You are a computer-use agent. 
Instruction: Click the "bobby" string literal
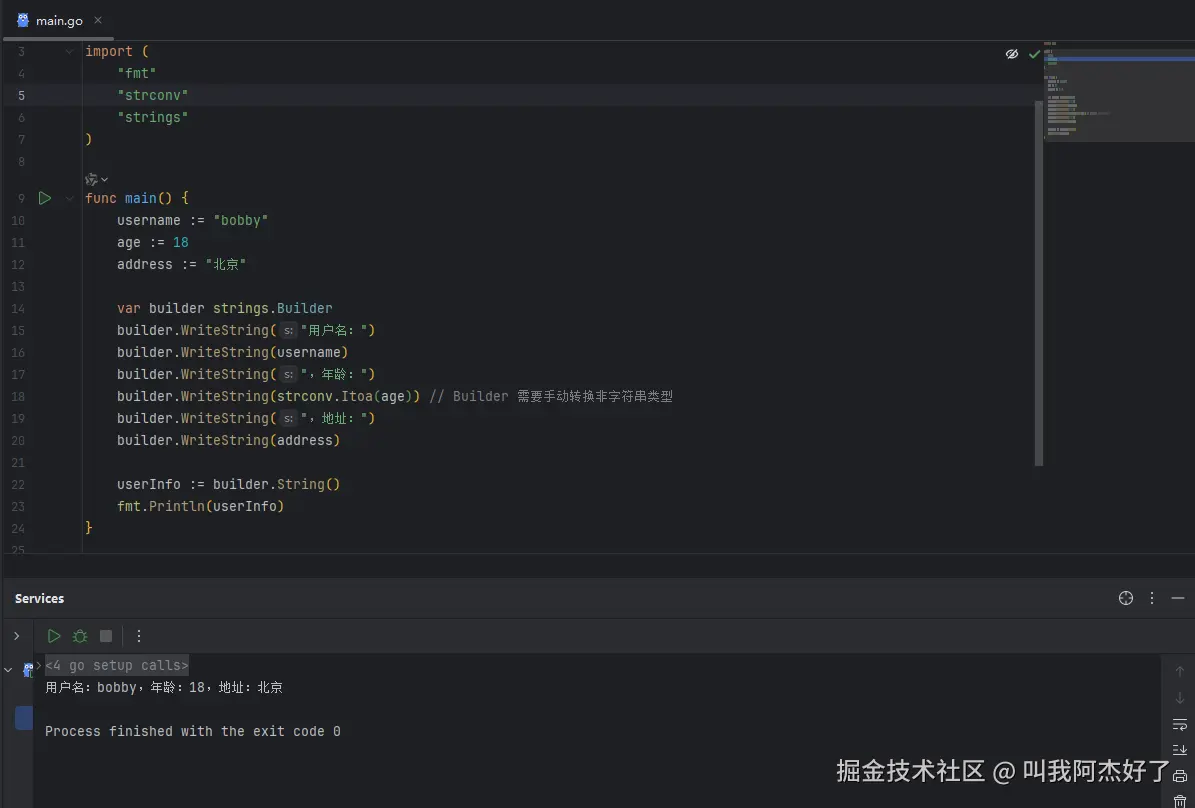click(241, 220)
